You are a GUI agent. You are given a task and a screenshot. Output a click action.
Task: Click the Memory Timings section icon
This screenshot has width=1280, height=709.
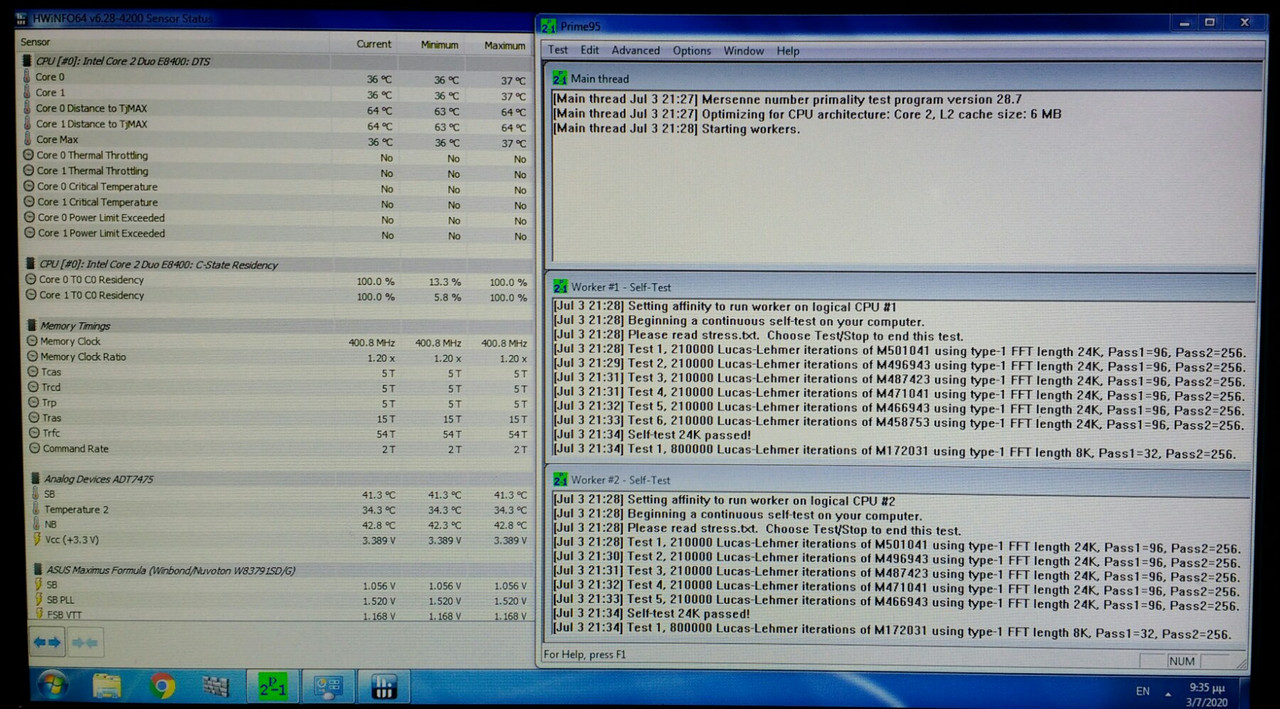(x=32, y=326)
